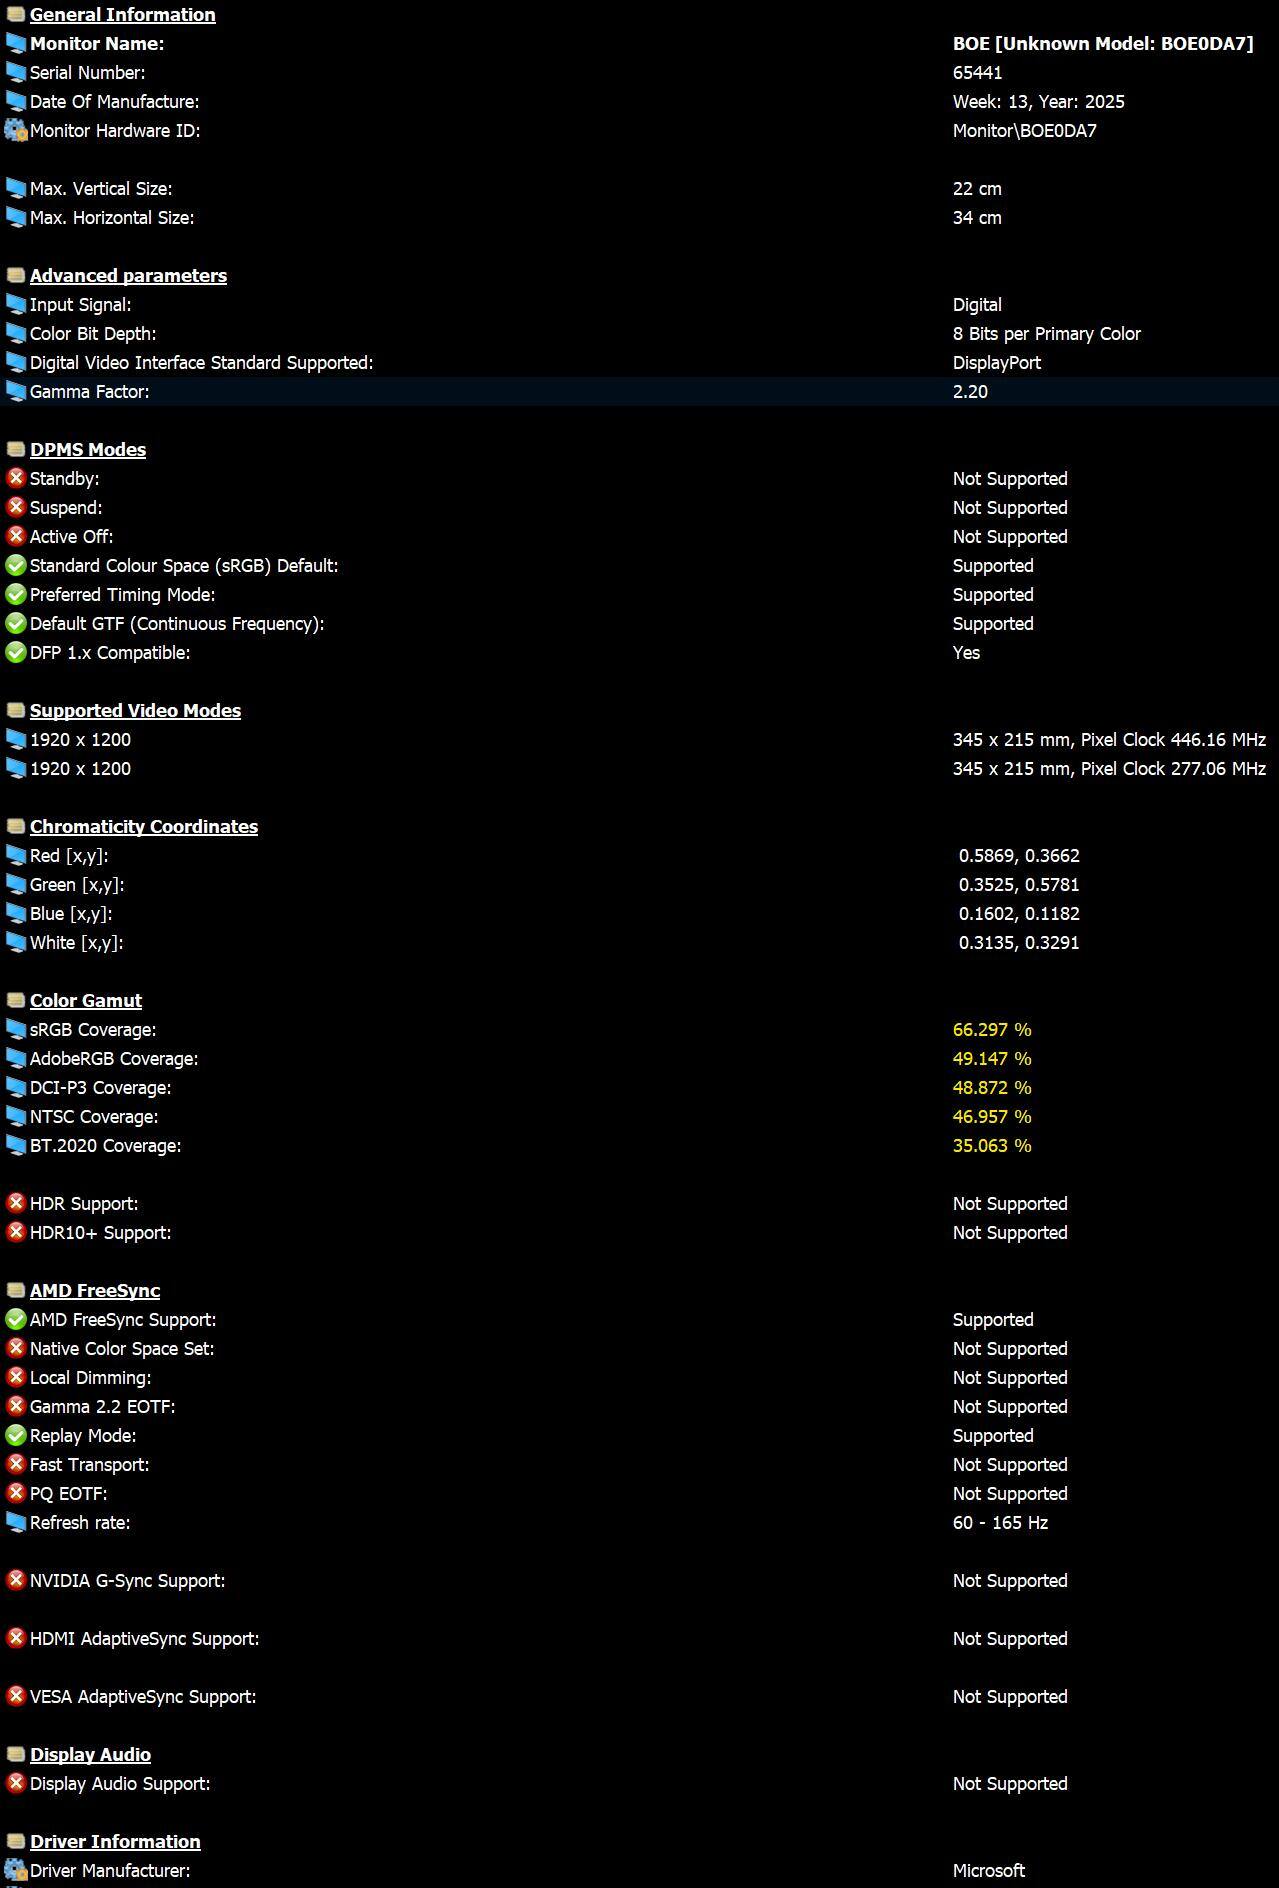
Task: Select the Refresh rate 60 - 165 Hz row
Action: (640, 1522)
